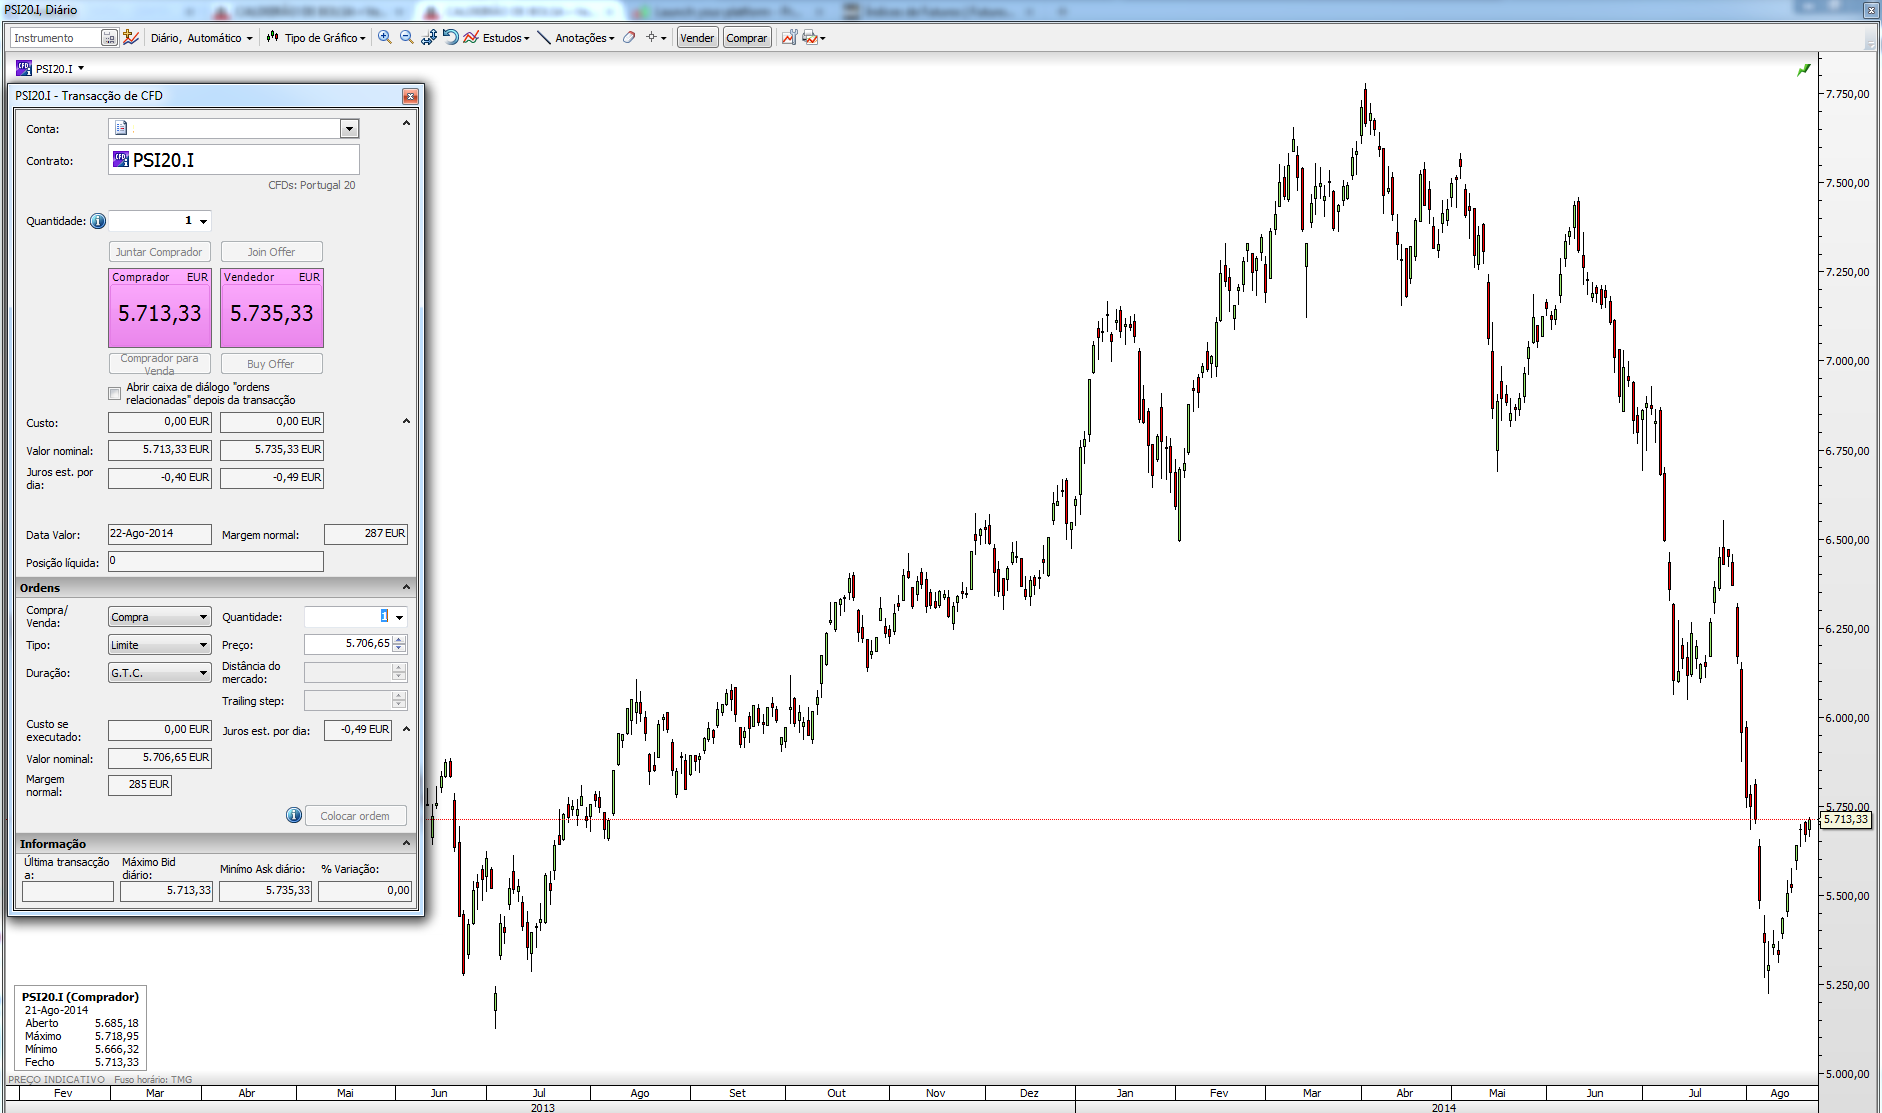Click the print chart icon
Viewport: 1882px width, 1113px height.
point(810,38)
